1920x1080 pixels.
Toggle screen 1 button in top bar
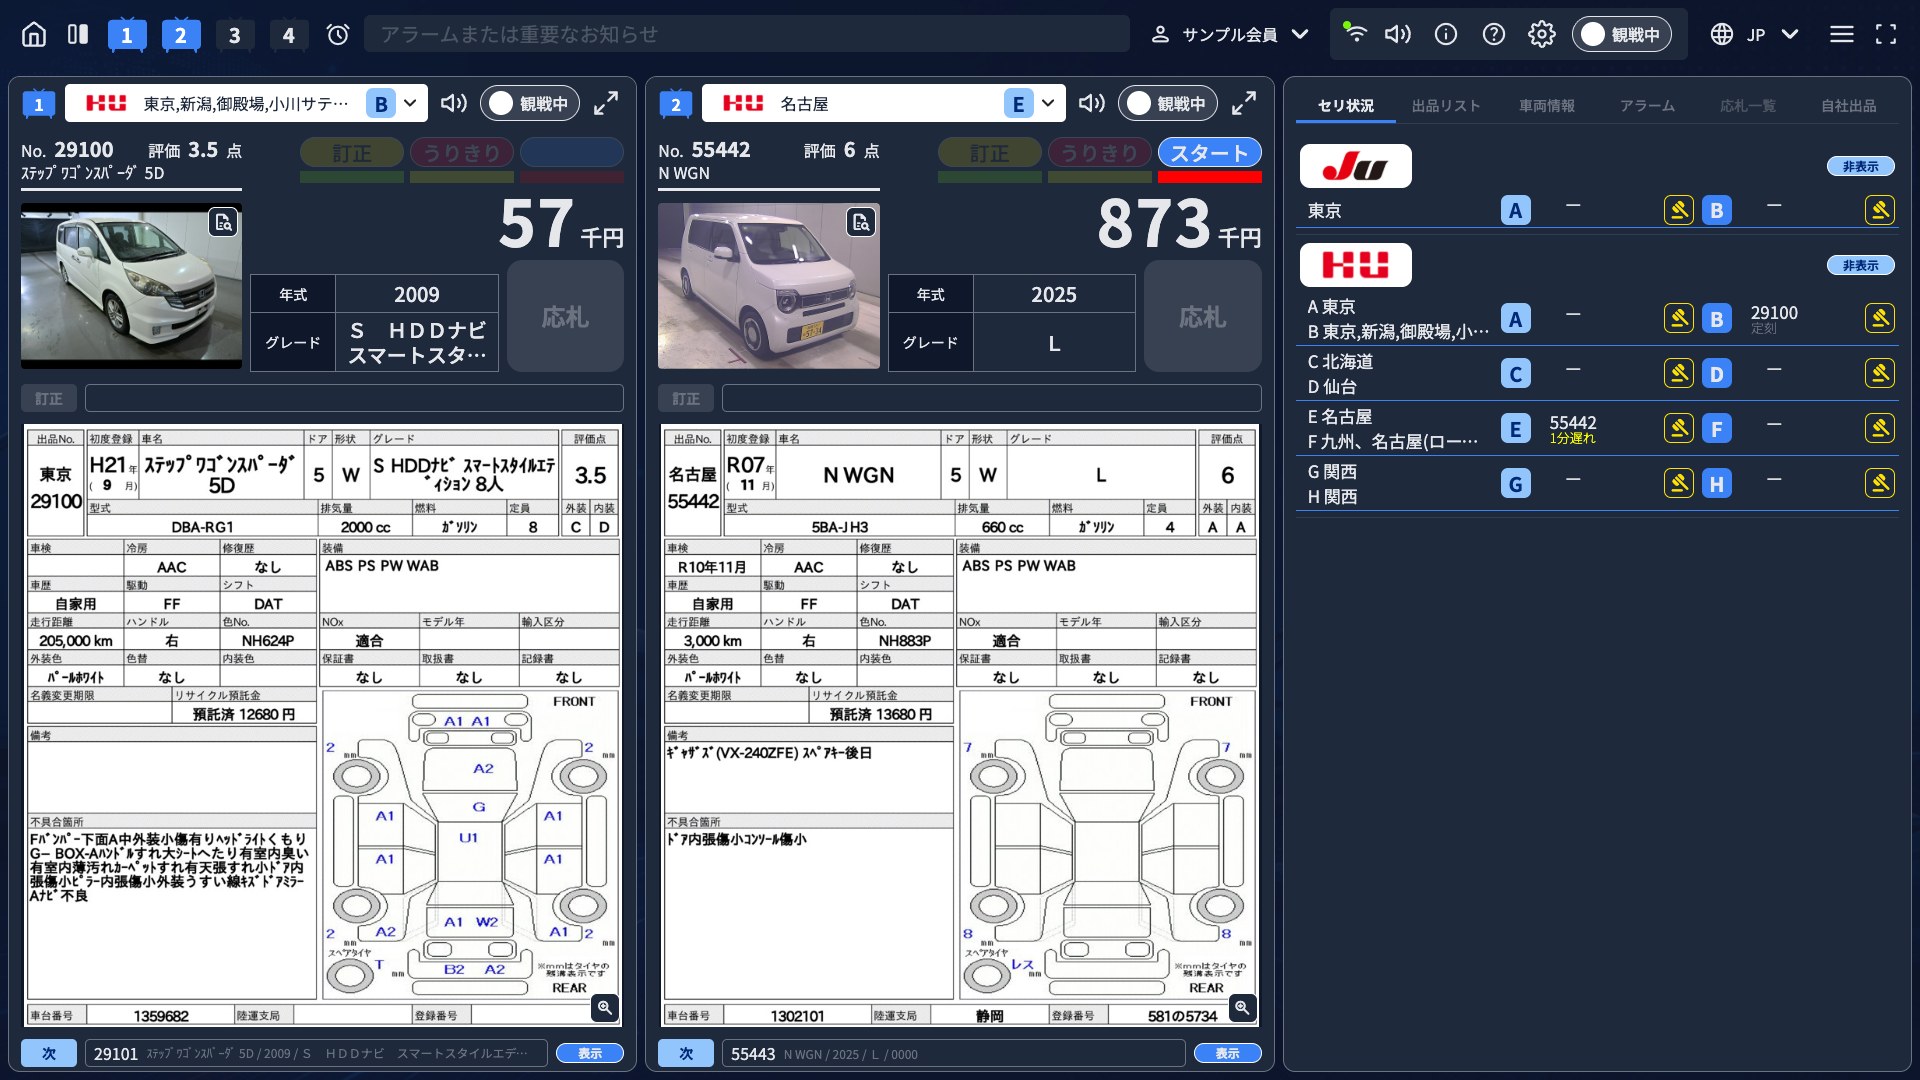pyautogui.click(x=127, y=35)
